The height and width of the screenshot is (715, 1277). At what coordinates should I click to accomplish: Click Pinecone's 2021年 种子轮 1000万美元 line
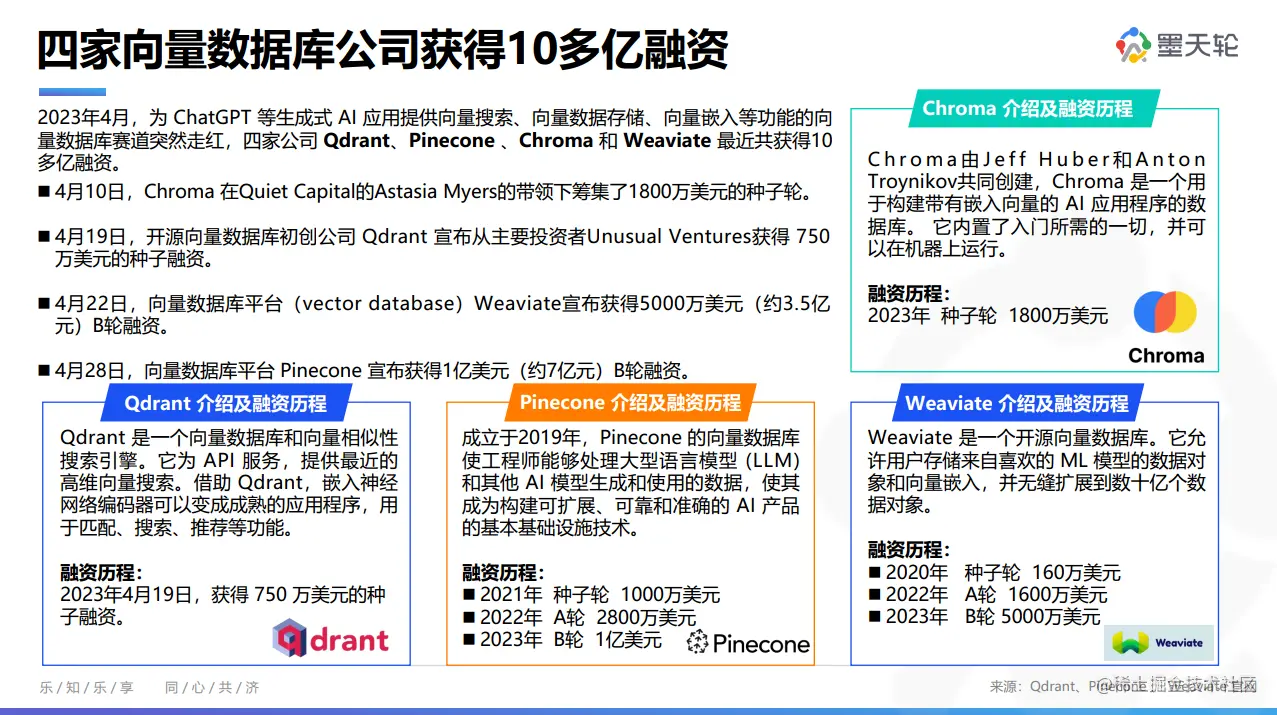[591, 595]
